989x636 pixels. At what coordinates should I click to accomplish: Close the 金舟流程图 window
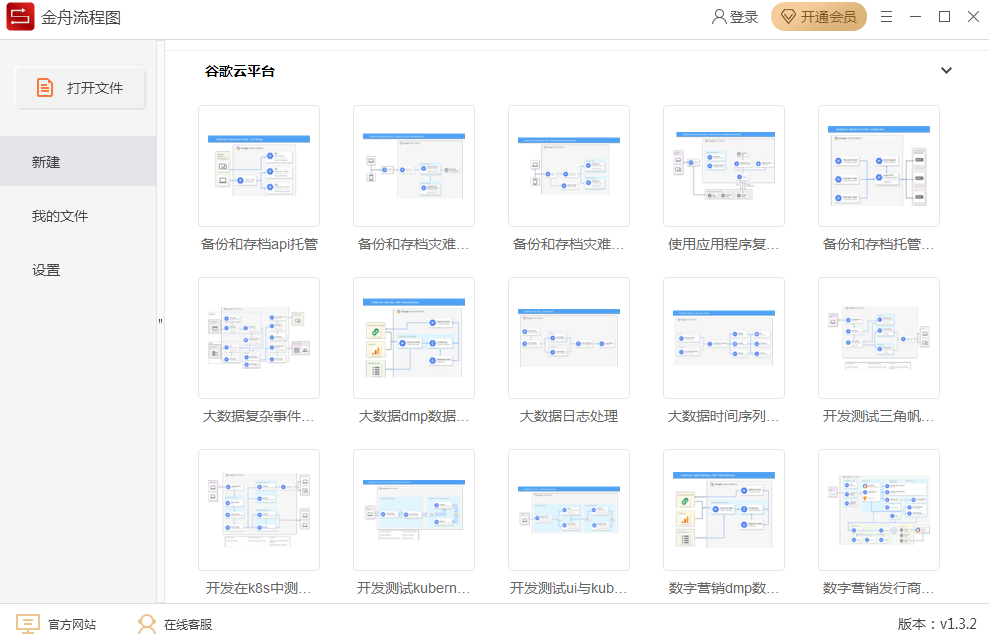(x=973, y=17)
